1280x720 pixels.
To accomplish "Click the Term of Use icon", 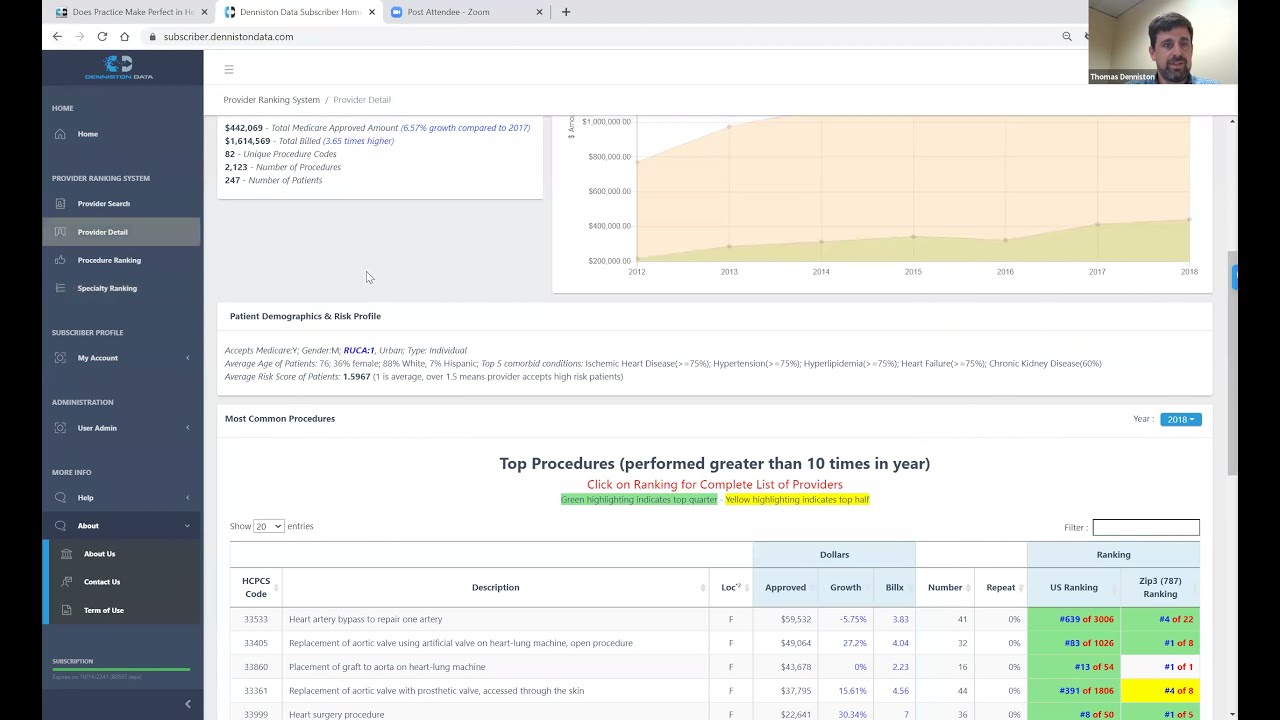I will point(66,610).
